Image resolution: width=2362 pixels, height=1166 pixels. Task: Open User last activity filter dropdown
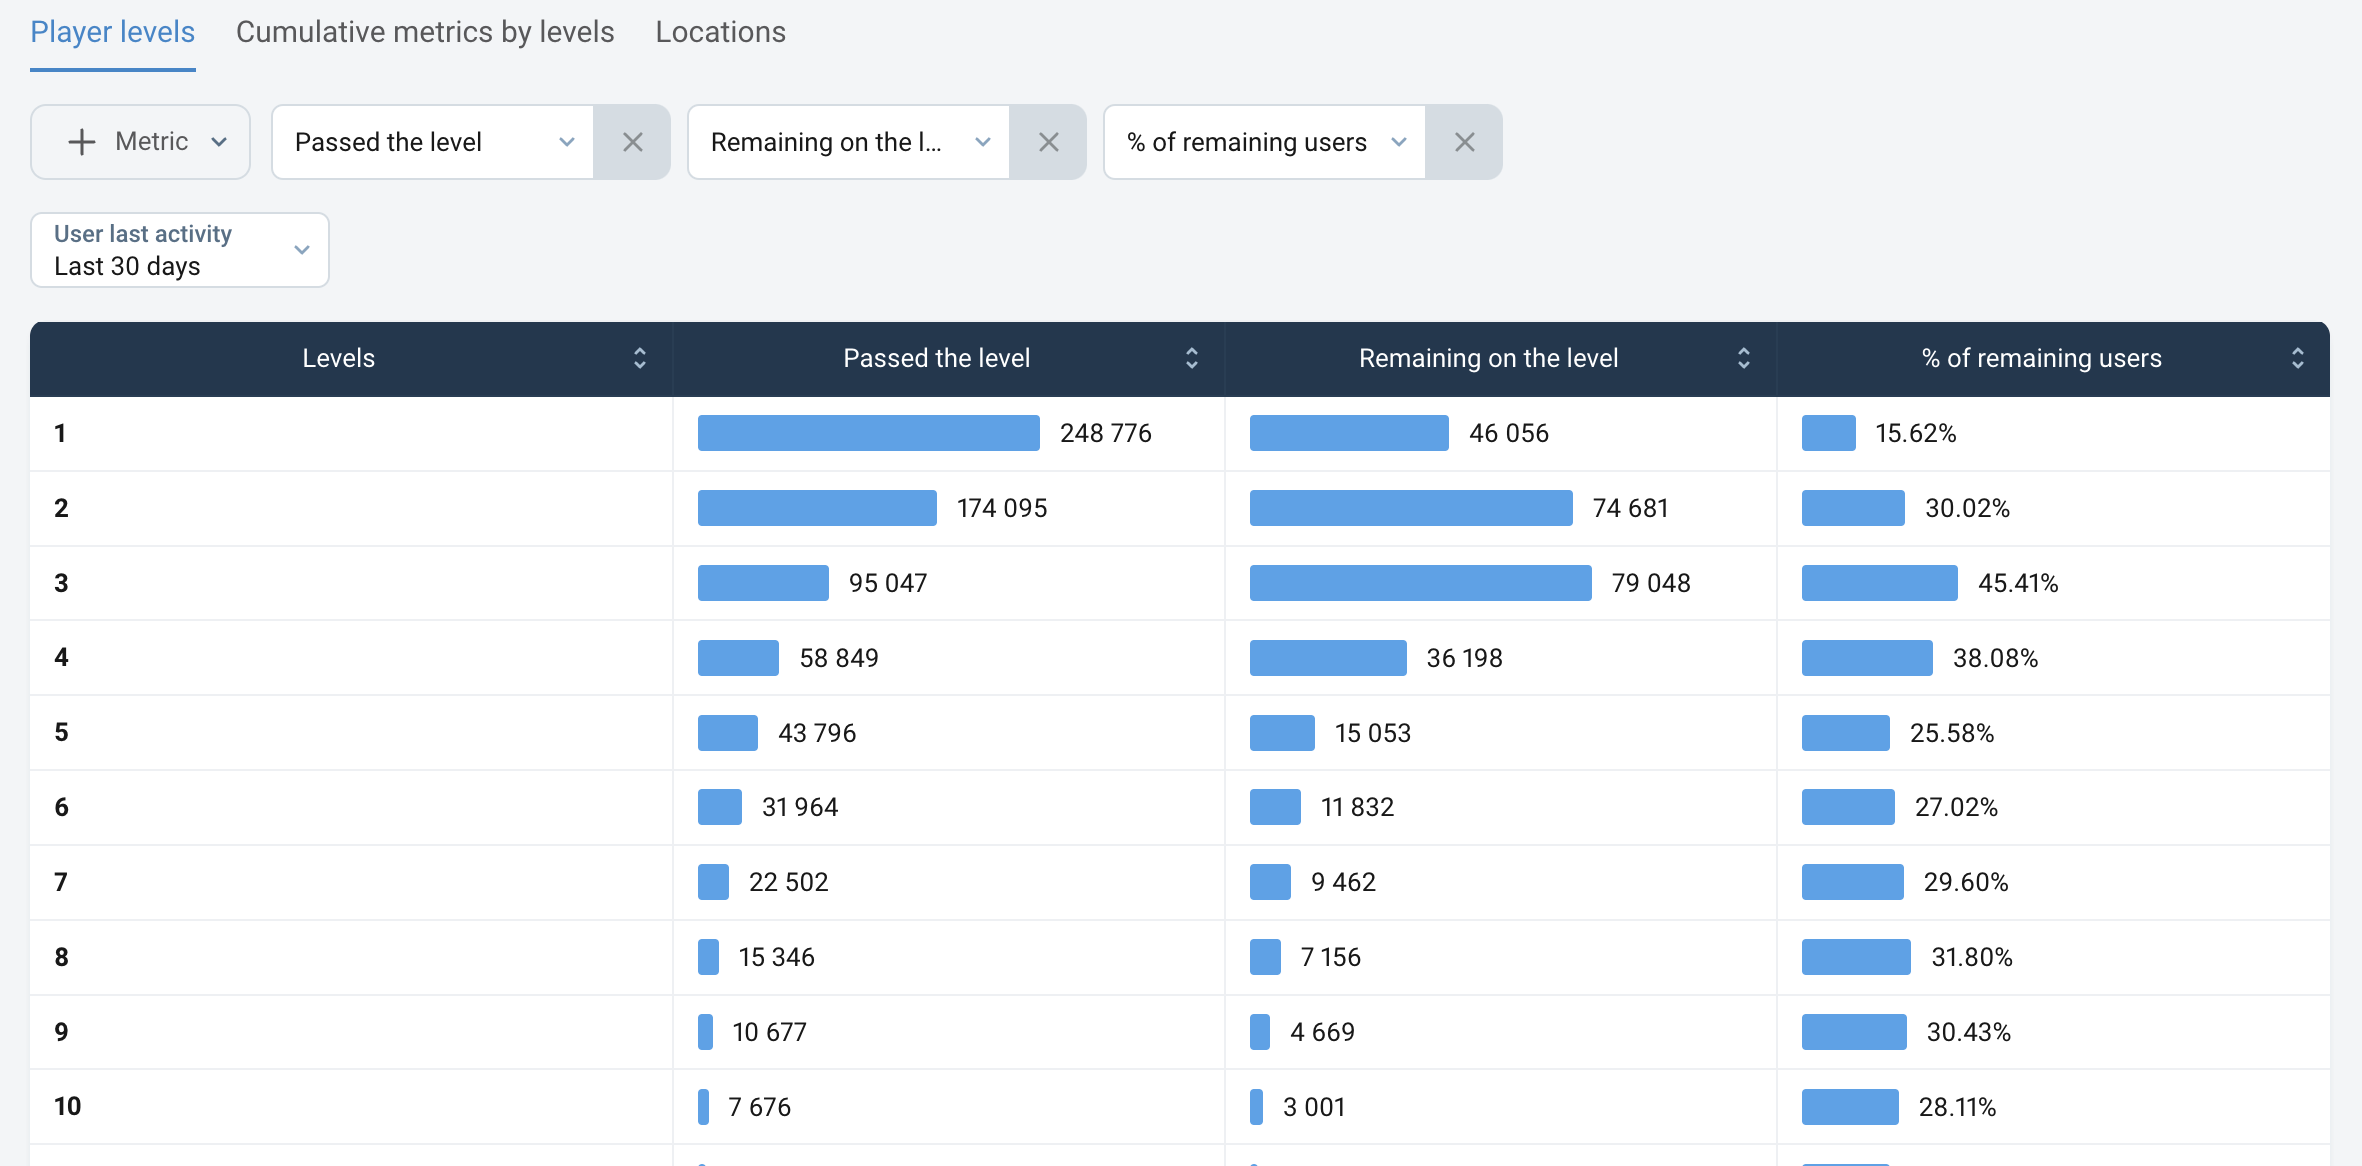[x=180, y=250]
